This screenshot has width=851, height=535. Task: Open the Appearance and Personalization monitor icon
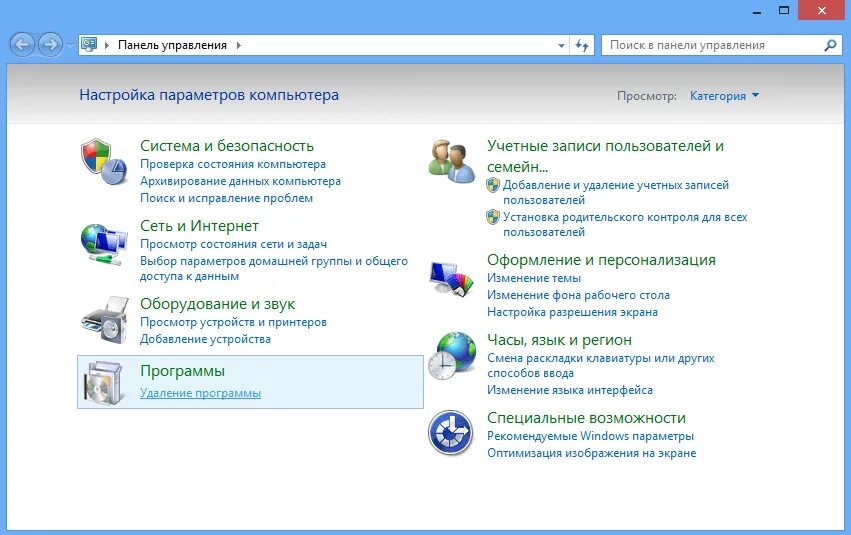point(451,278)
